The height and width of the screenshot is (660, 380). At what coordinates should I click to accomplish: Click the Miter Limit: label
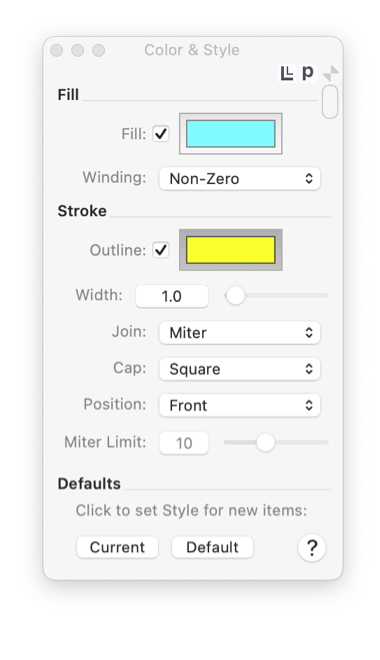[105, 442]
